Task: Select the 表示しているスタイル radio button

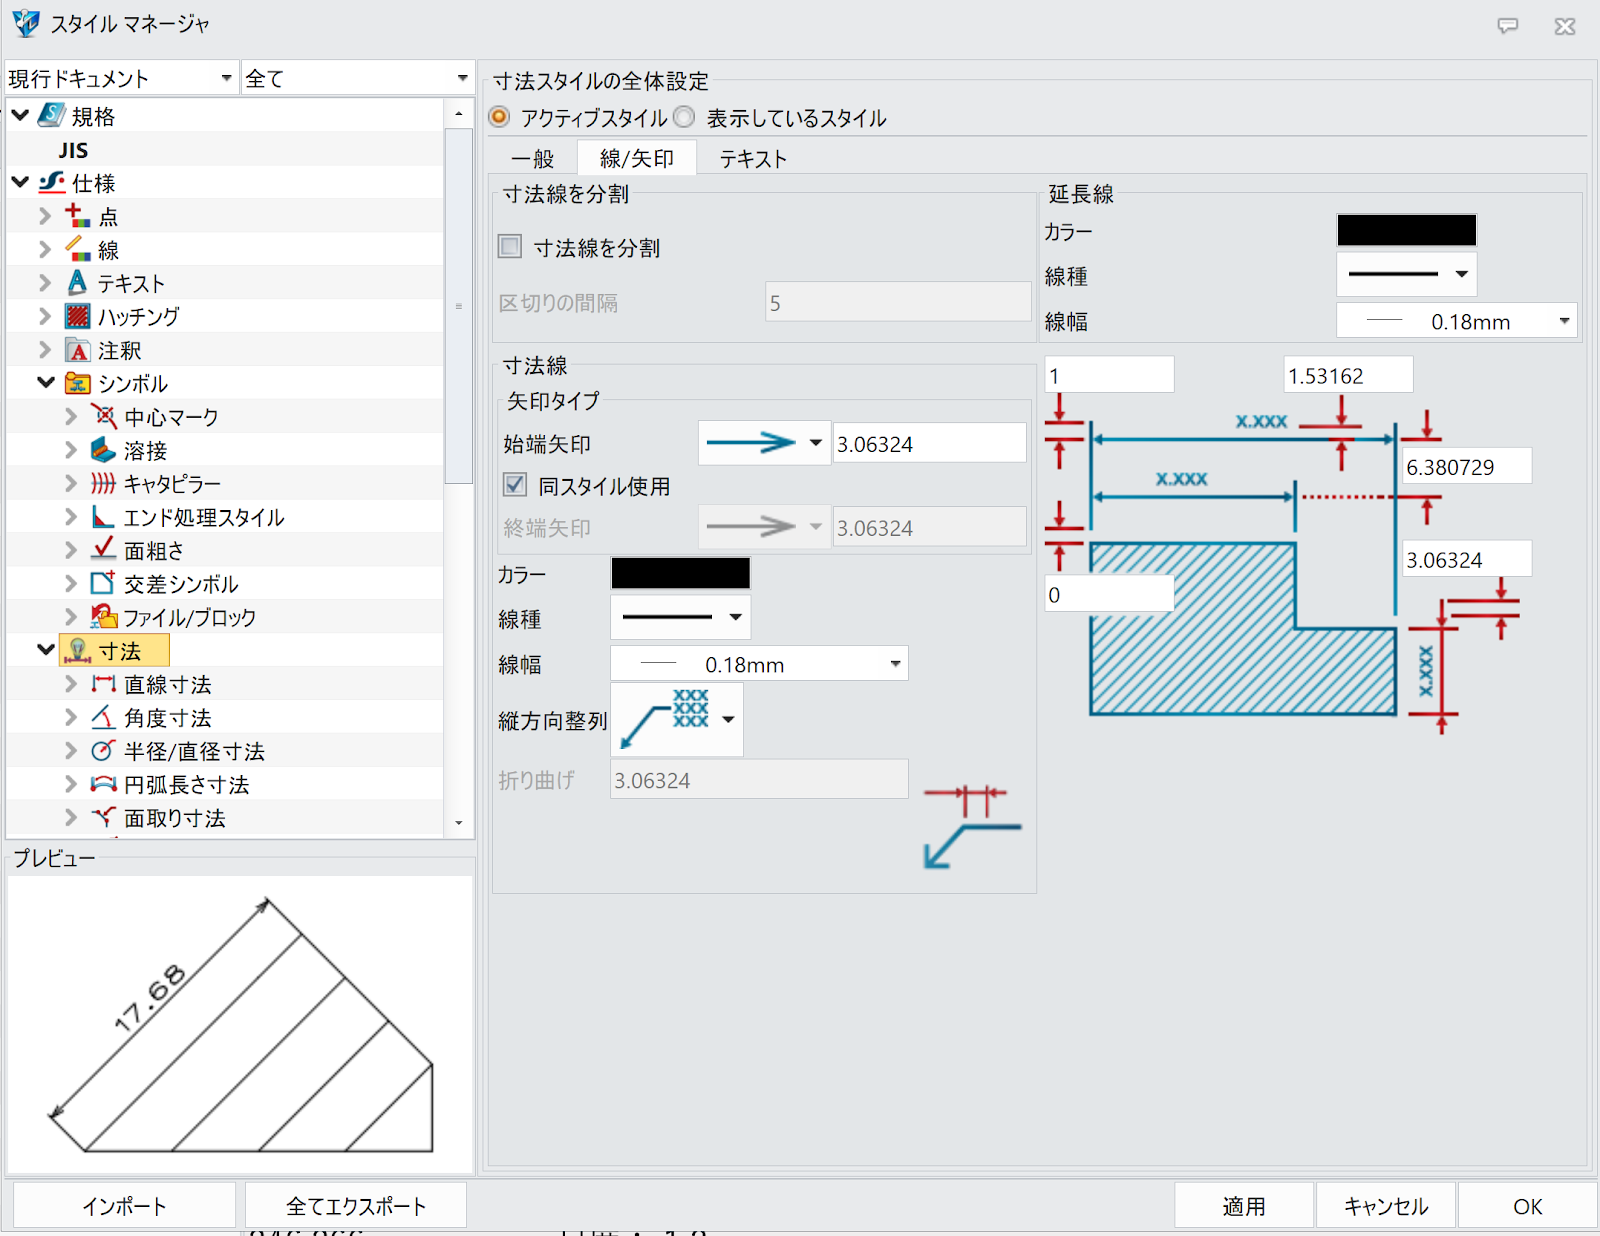Action: pyautogui.click(x=684, y=117)
